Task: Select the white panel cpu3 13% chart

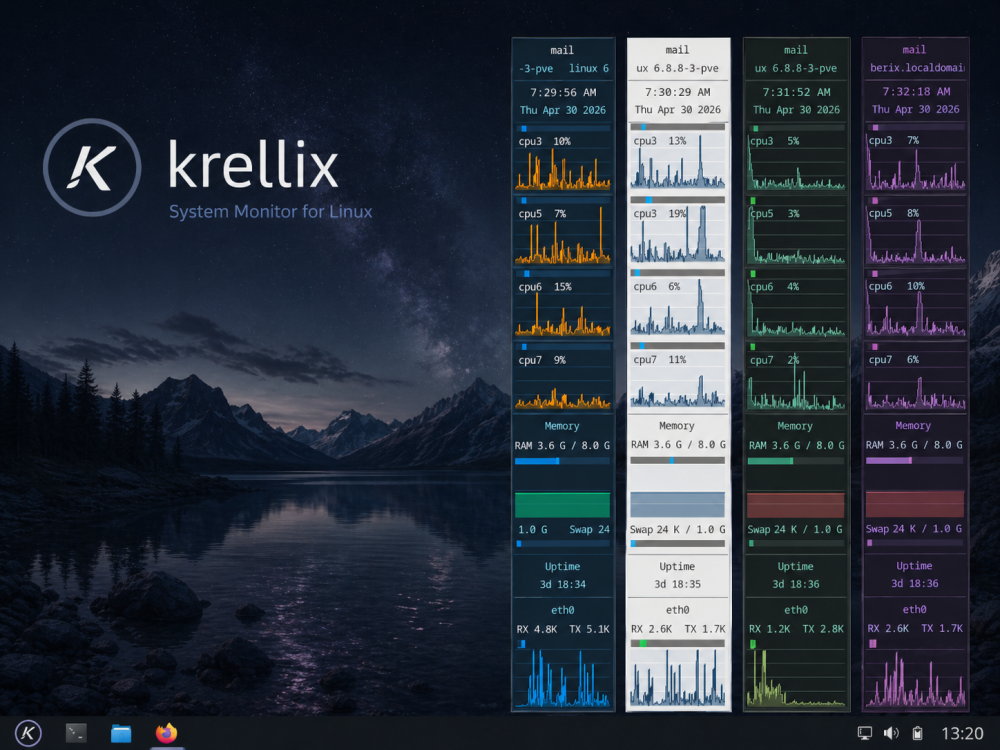Action: tap(678, 161)
